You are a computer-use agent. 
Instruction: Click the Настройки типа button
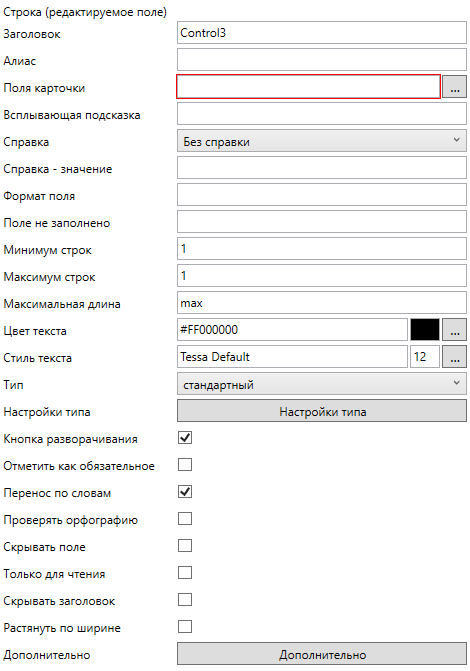322,411
